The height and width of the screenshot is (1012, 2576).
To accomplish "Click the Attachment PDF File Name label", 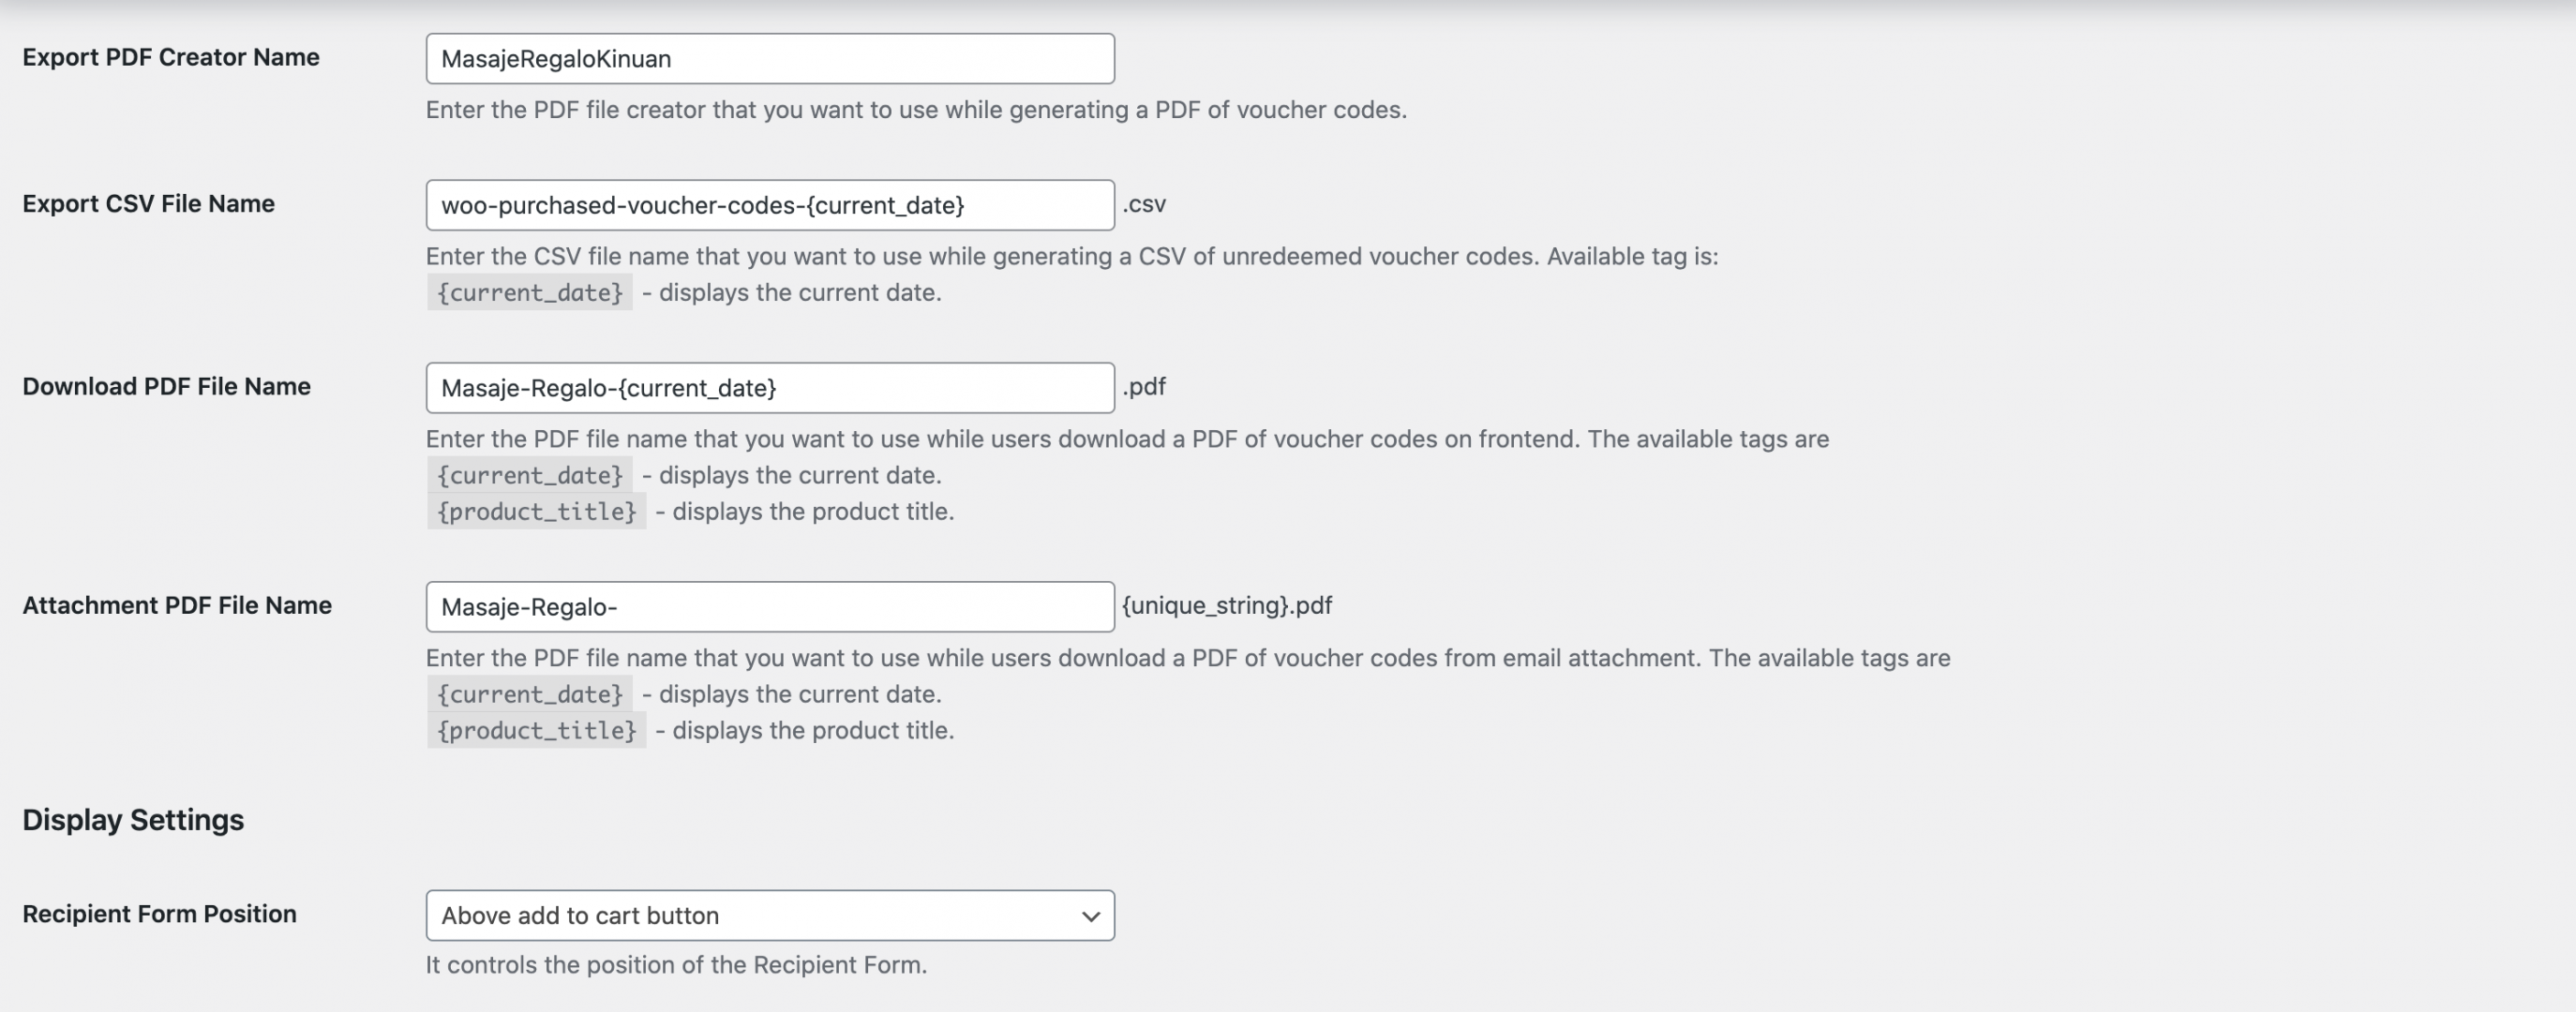I will pos(177,605).
